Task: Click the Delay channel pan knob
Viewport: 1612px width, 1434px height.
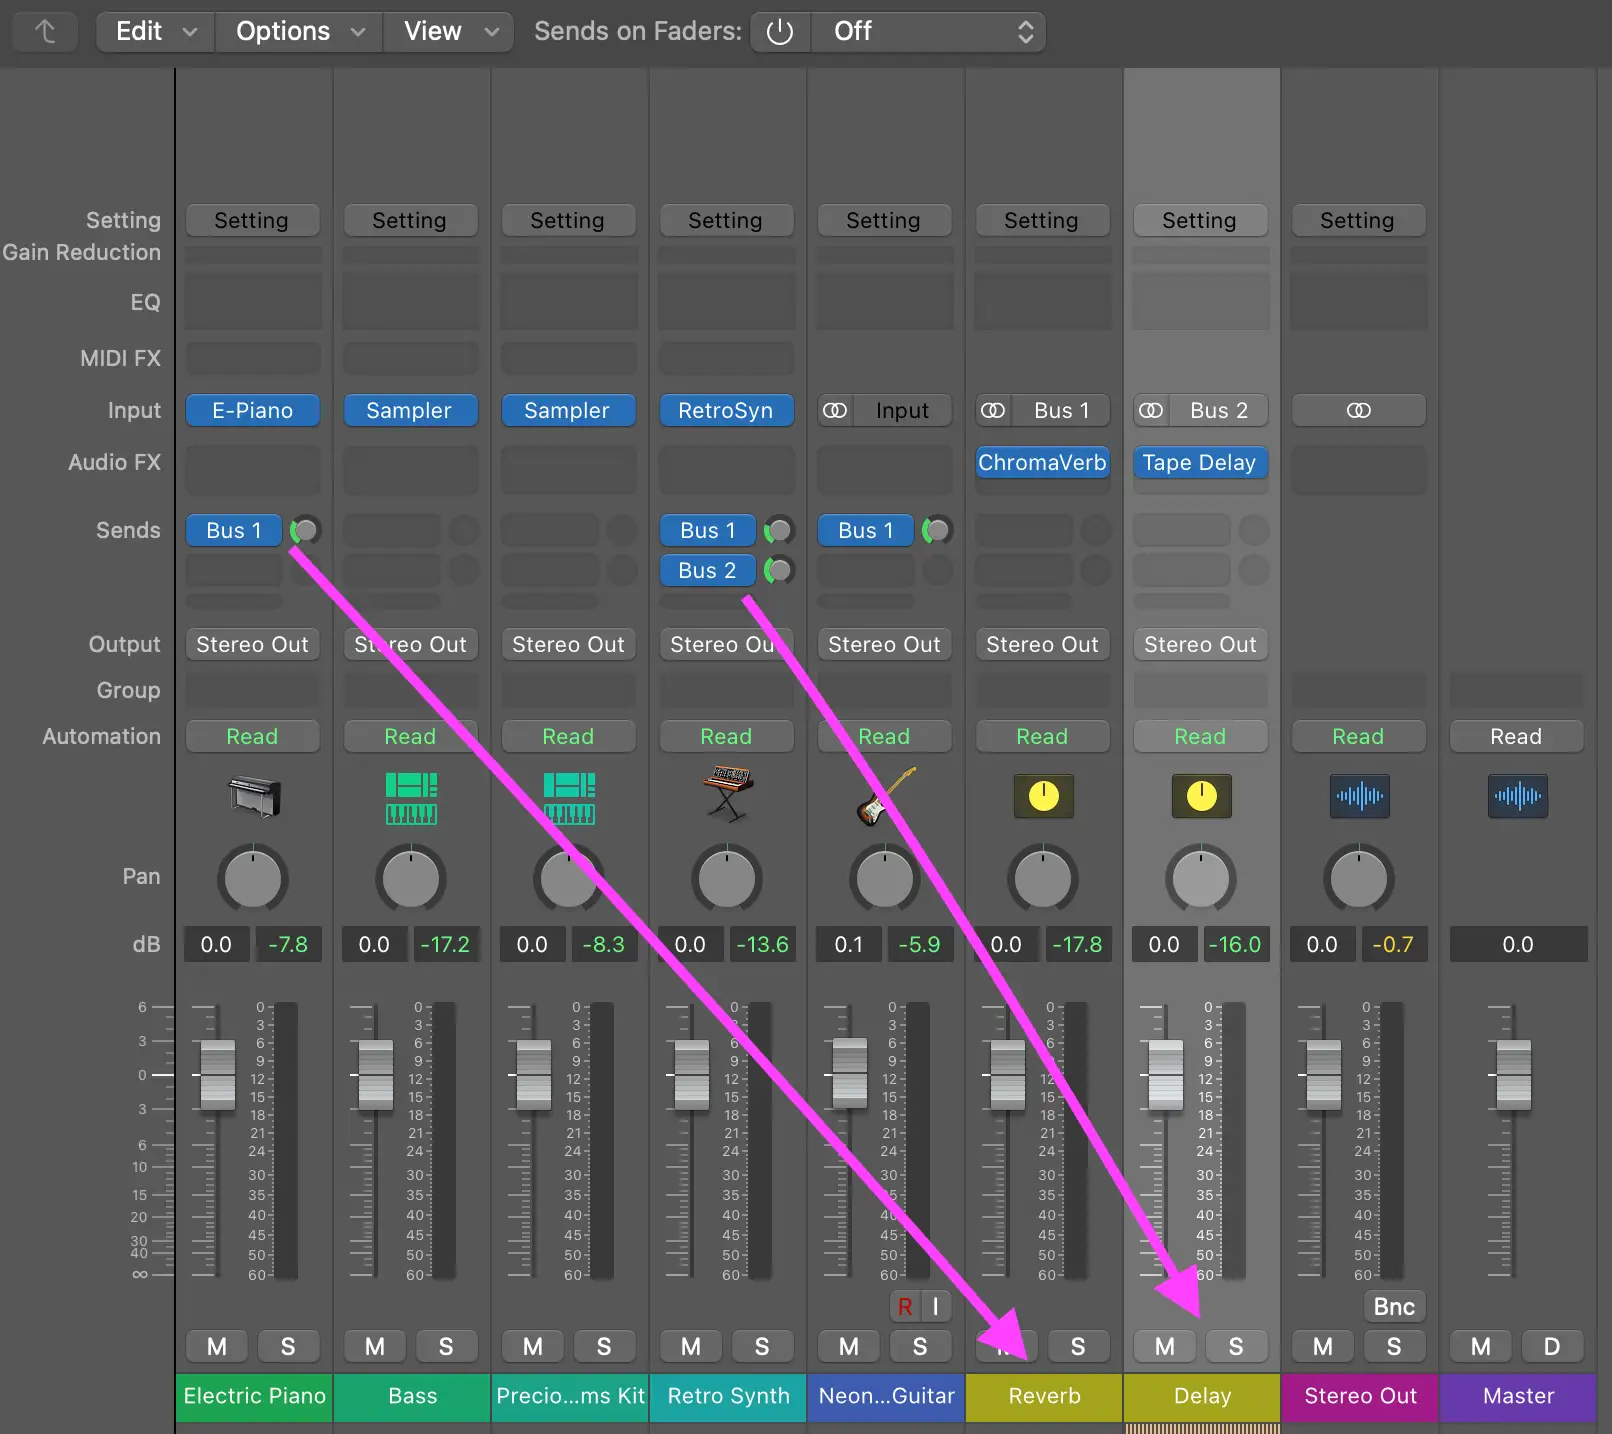Action: point(1201,879)
